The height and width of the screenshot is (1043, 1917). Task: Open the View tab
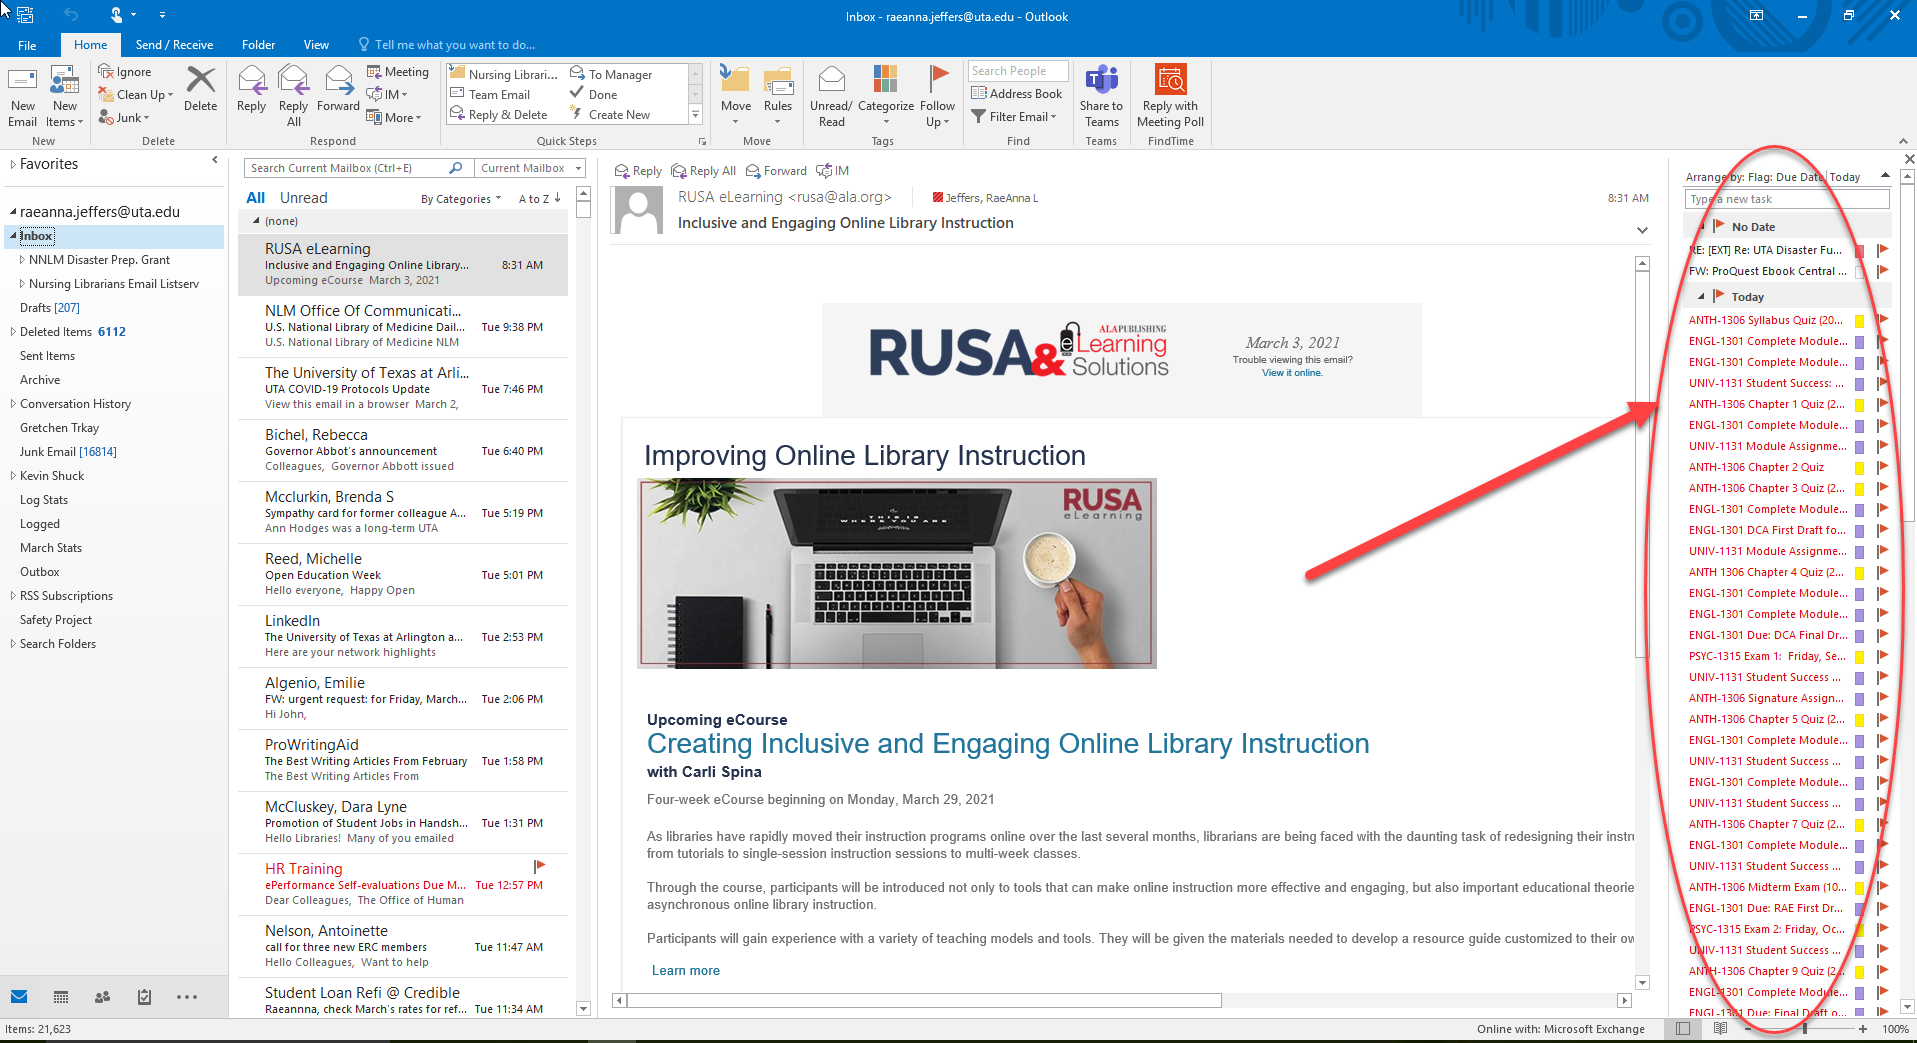[x=316, y=45]
